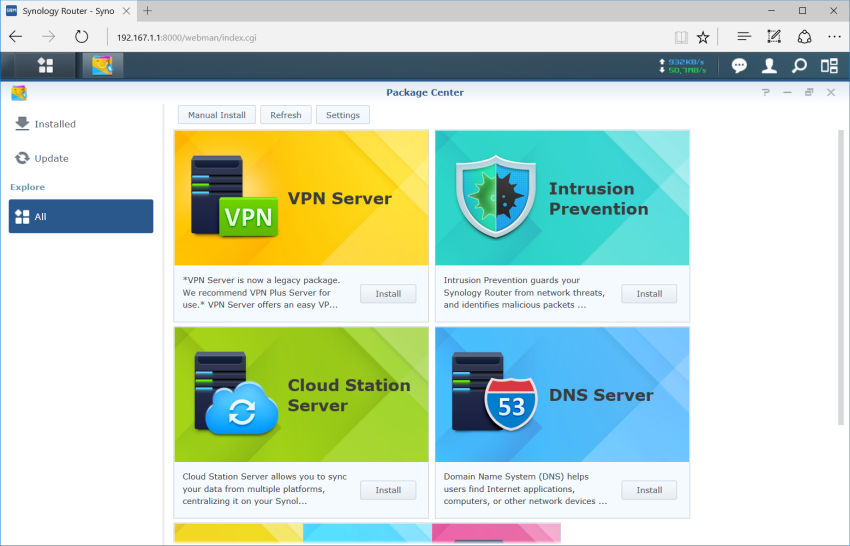Install the Cloud Station Server package
The width and height of the screenshot is (850, 546).
[388, 490]
